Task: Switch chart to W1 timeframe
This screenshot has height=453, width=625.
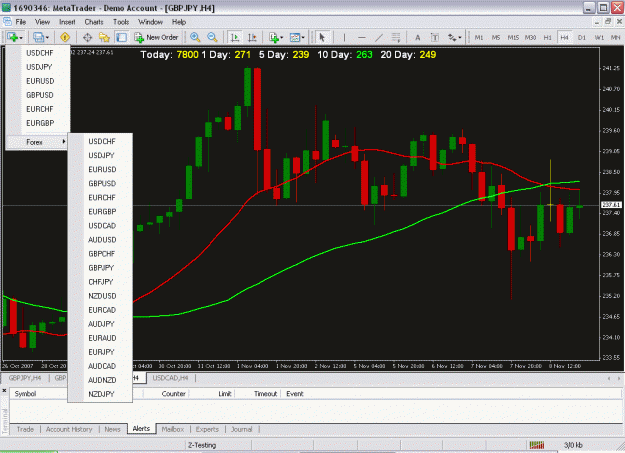Action: point(599,37)
